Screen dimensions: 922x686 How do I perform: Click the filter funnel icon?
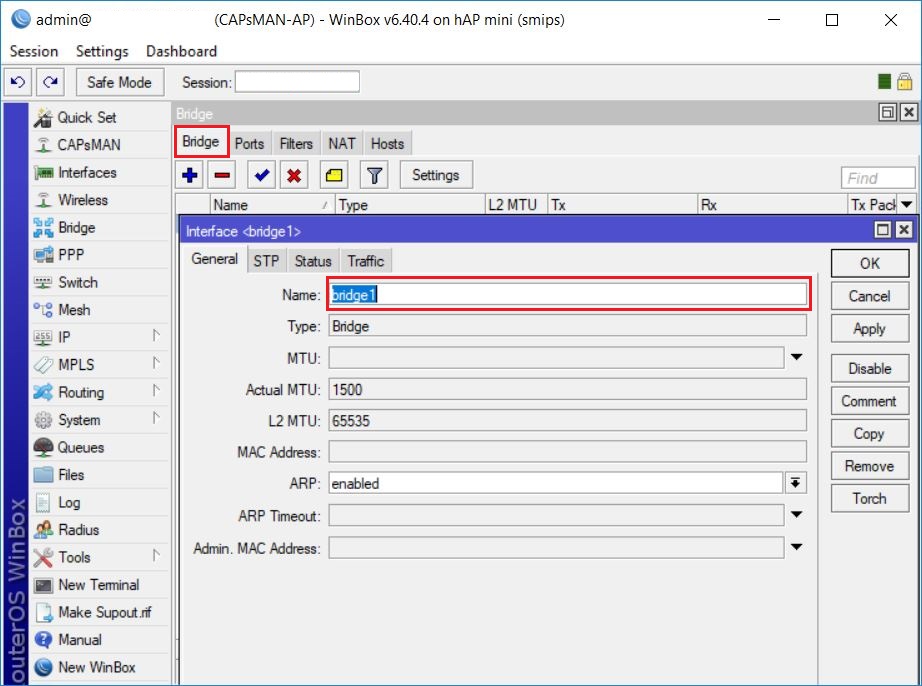374,175
